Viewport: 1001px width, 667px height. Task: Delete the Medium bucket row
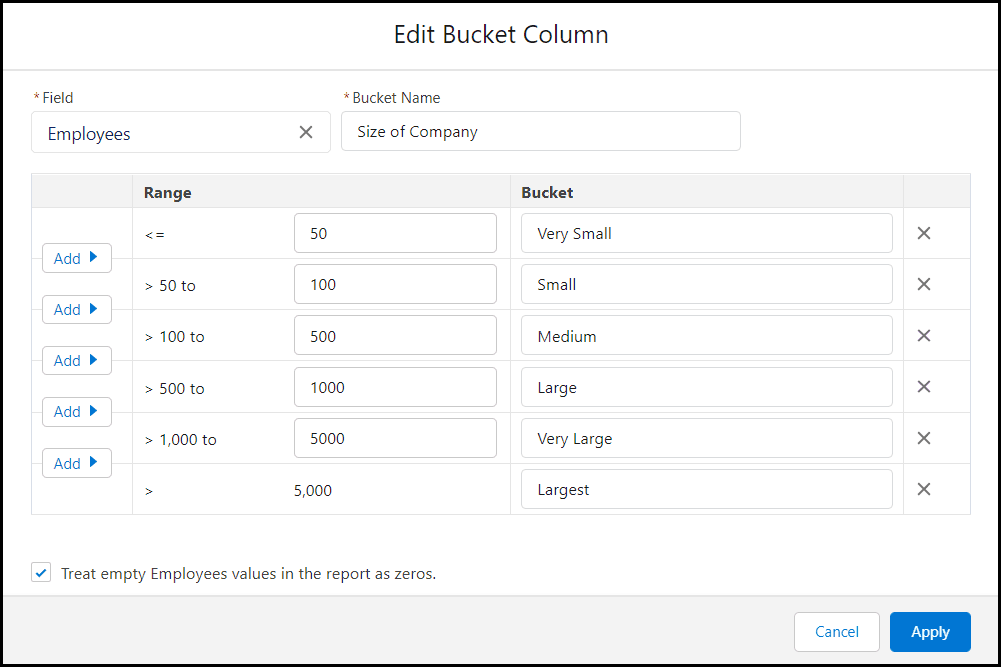point(923,336)
